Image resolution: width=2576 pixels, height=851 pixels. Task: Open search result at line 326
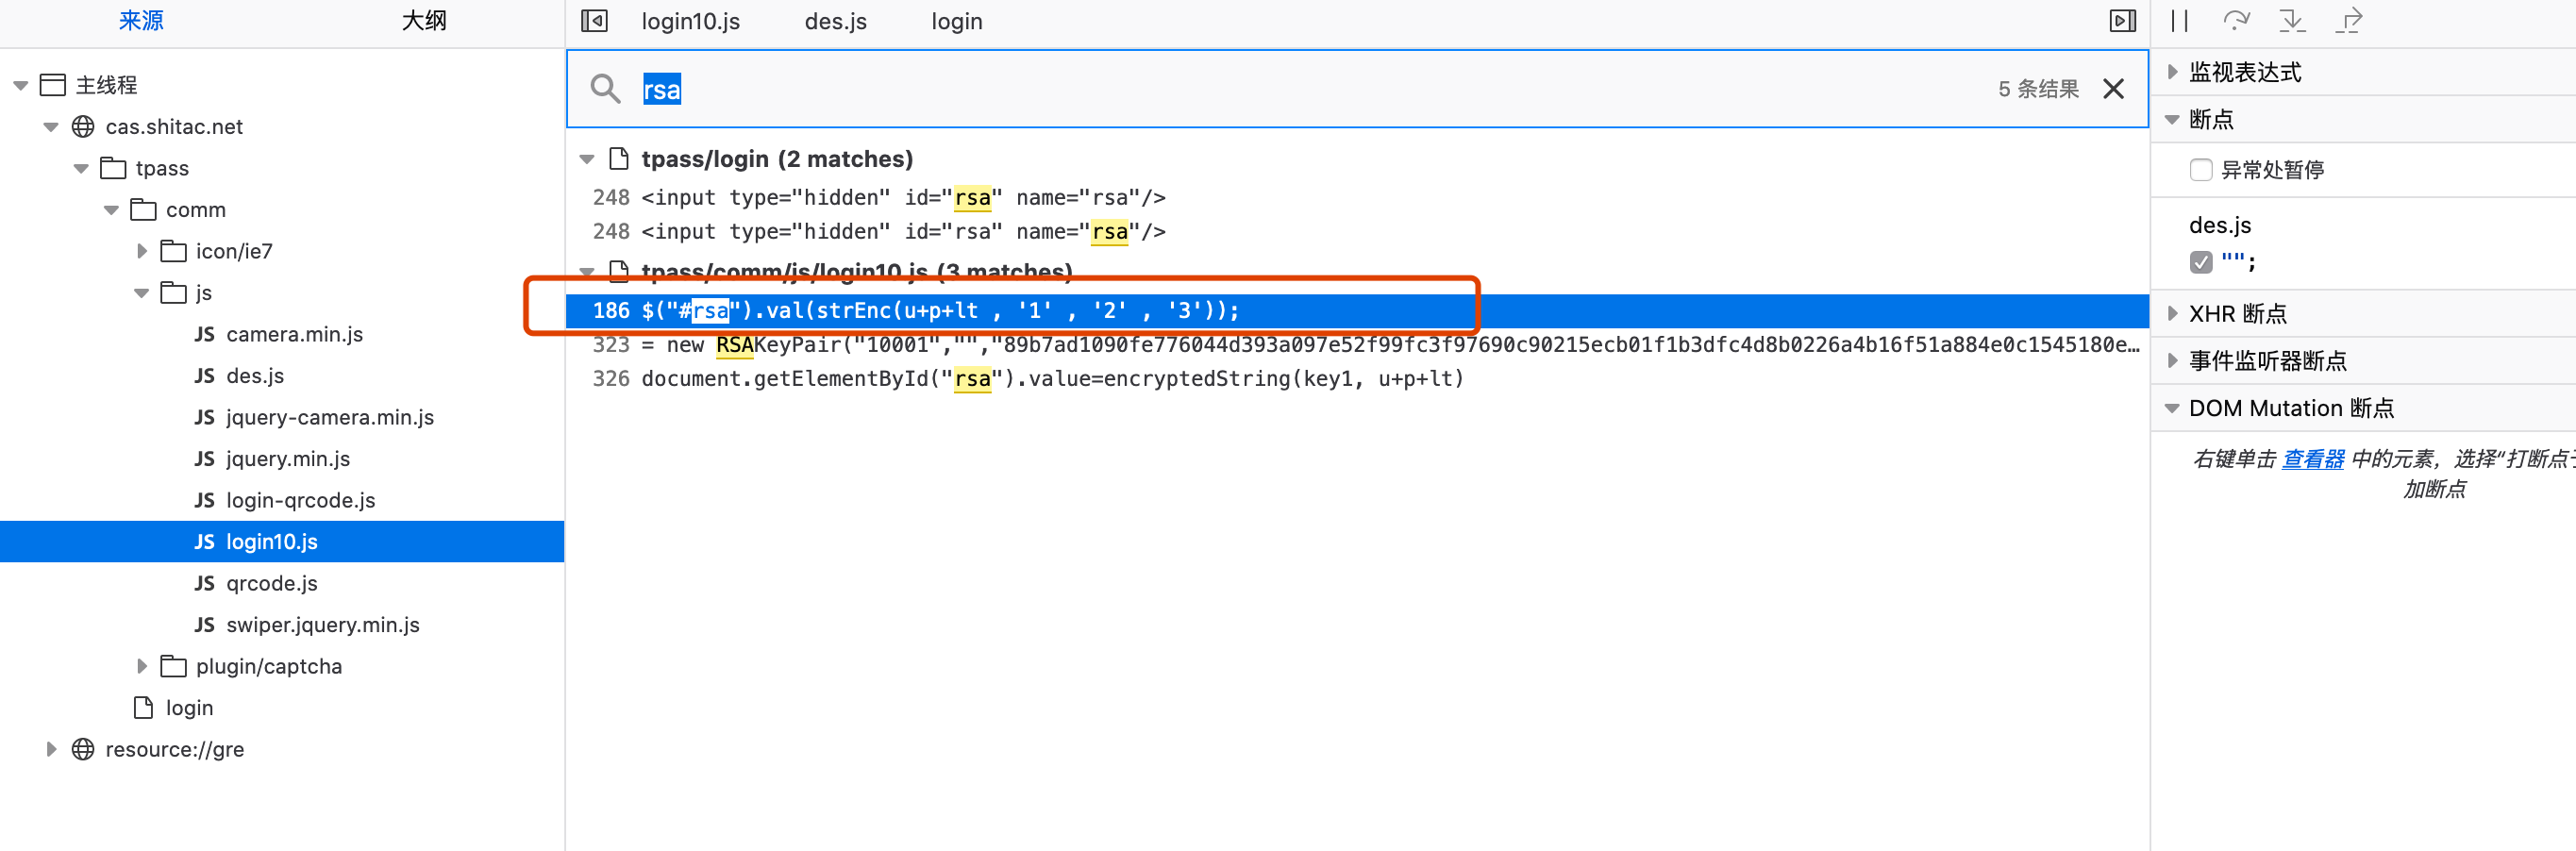[1050, 379]
